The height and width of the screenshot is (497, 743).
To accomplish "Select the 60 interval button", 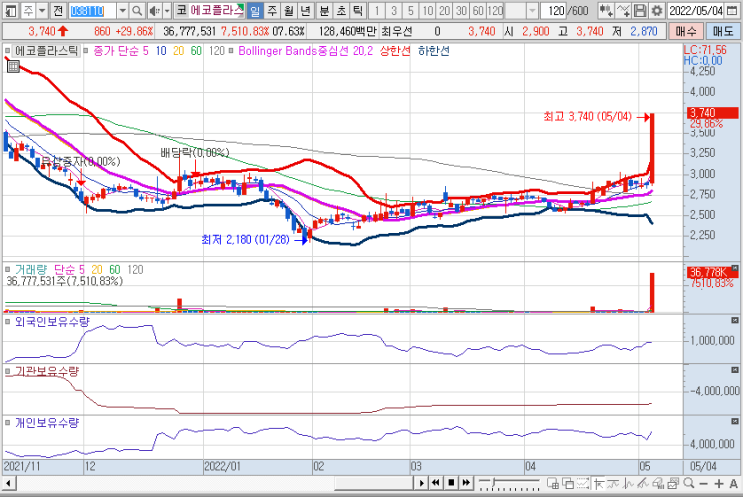I will pyautogui.click(x=478, y=10).
